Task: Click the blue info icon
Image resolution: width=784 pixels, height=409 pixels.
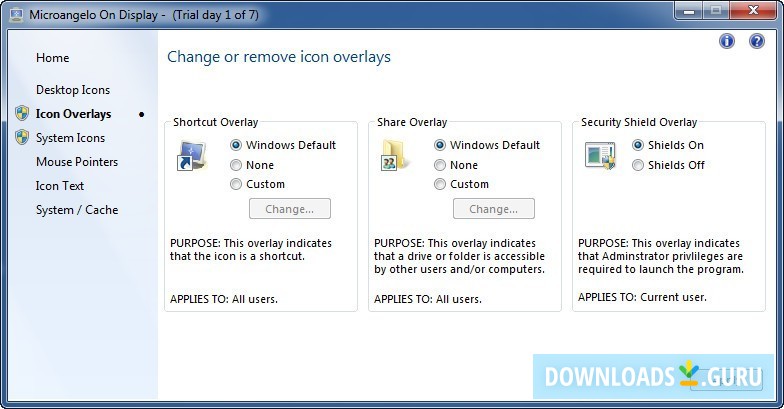Action: [x=726, y=41]
